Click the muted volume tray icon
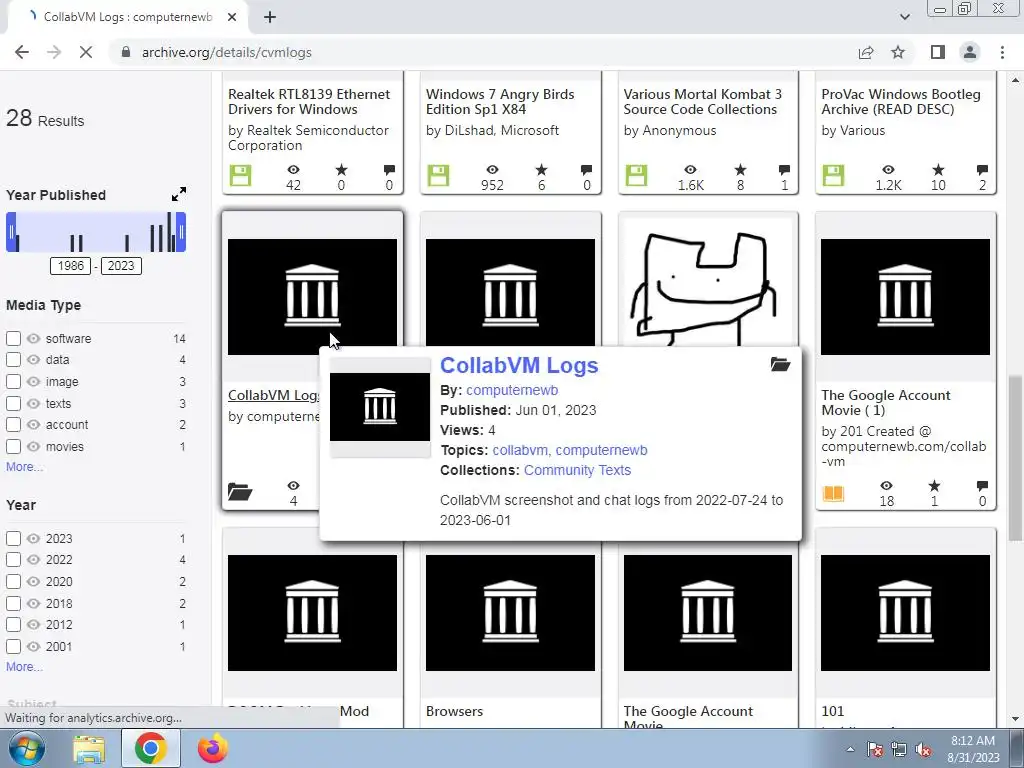1024x768 pixels. click(x=923, y=749)
